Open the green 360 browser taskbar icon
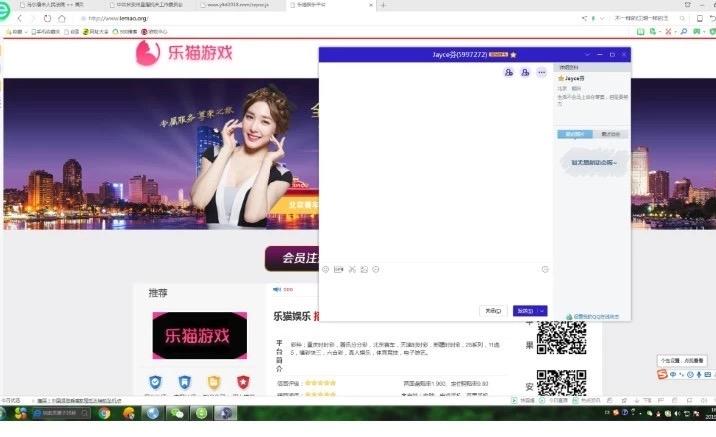This screenshot has height=437, width=716. click(x=201, y=413)
